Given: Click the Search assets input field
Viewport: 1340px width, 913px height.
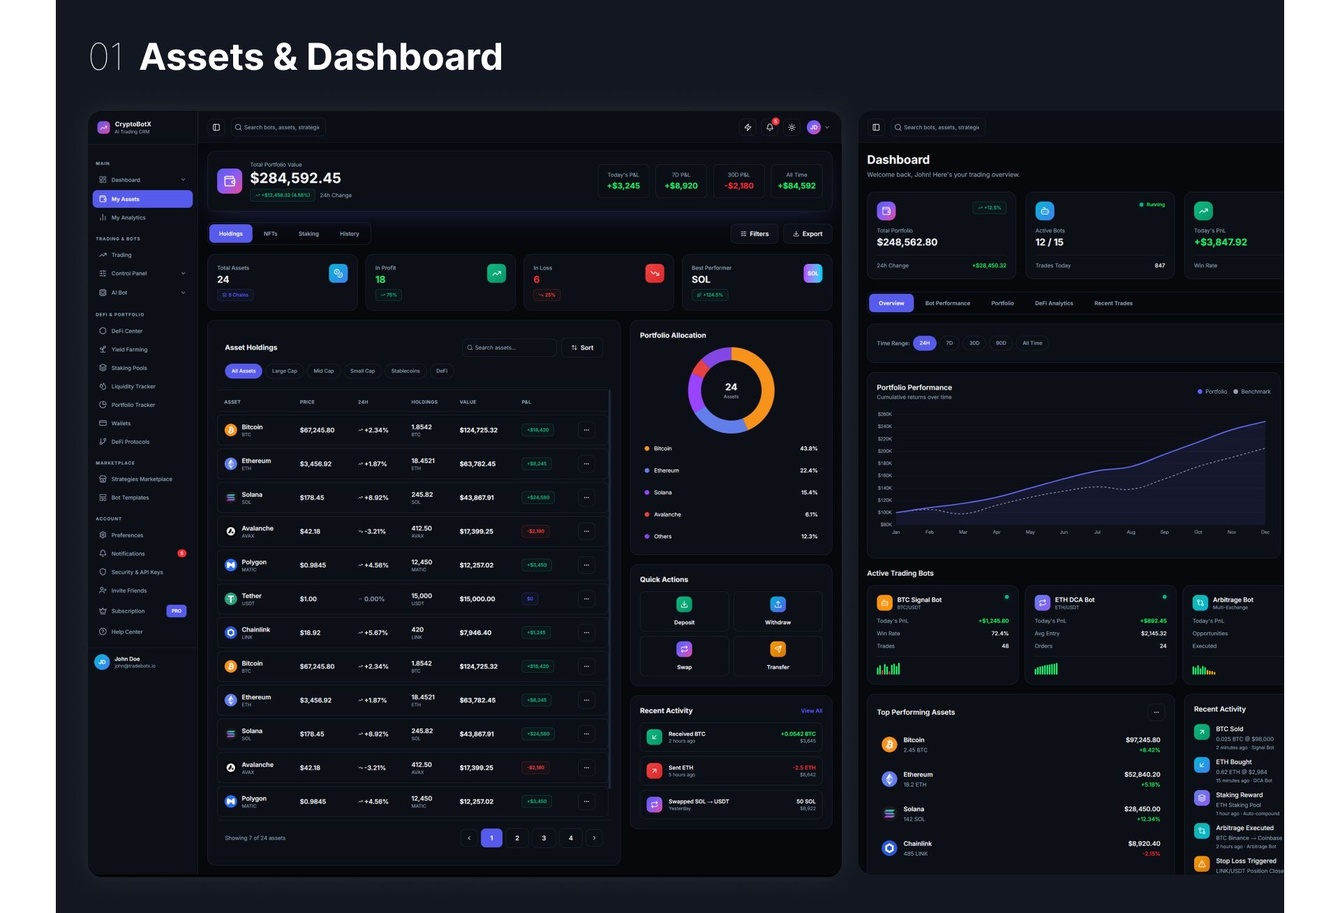Looking at the screenshot, I should [509, 348].
